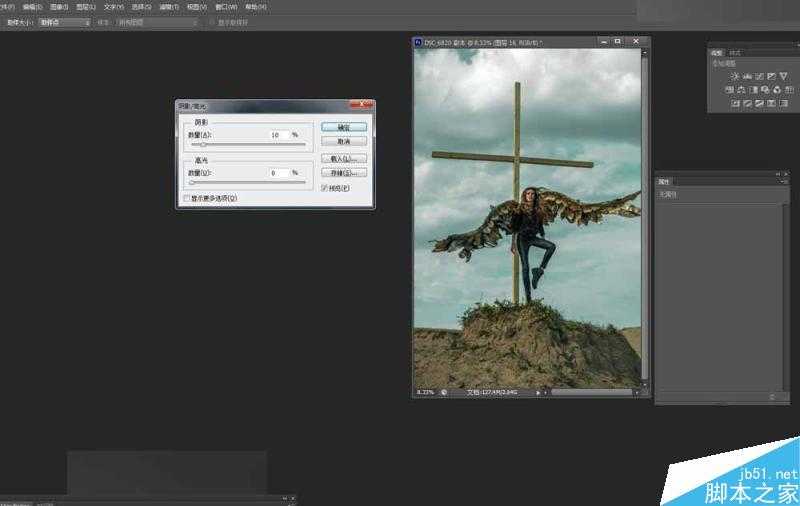Open the 图像 menu in menu bar
Screen dimensions: 800x506
pyautogui.click(x=58, y=6)
